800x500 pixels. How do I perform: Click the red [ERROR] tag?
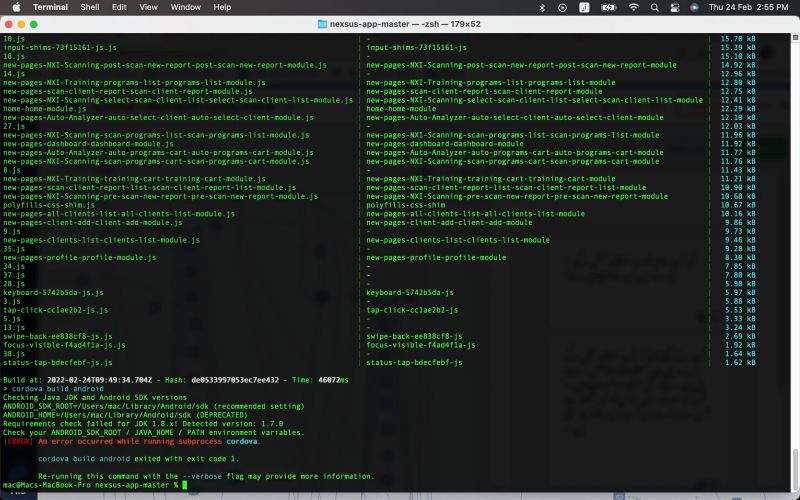click(x=18, y=441)
